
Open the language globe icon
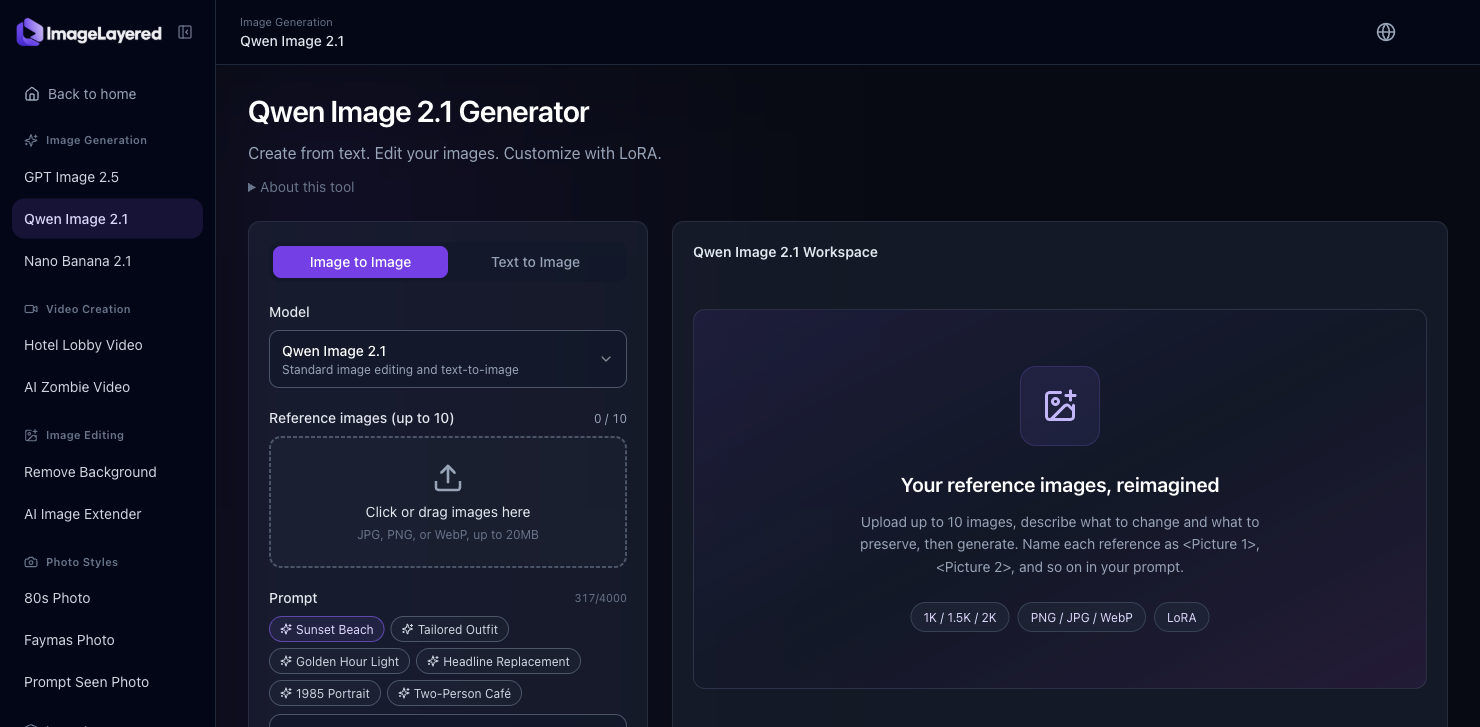point(1386,32)
